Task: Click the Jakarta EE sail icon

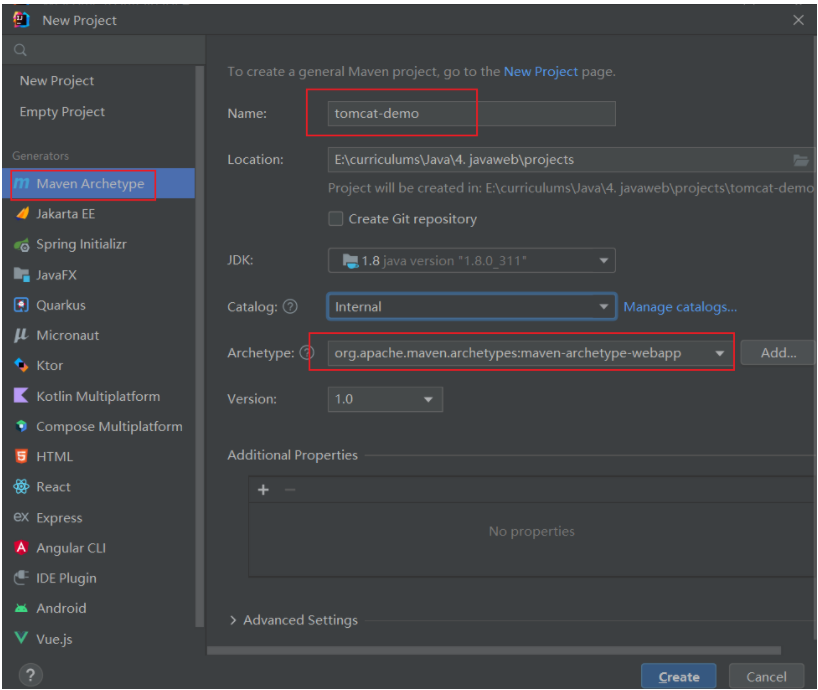Action: (x=22, y=214)
